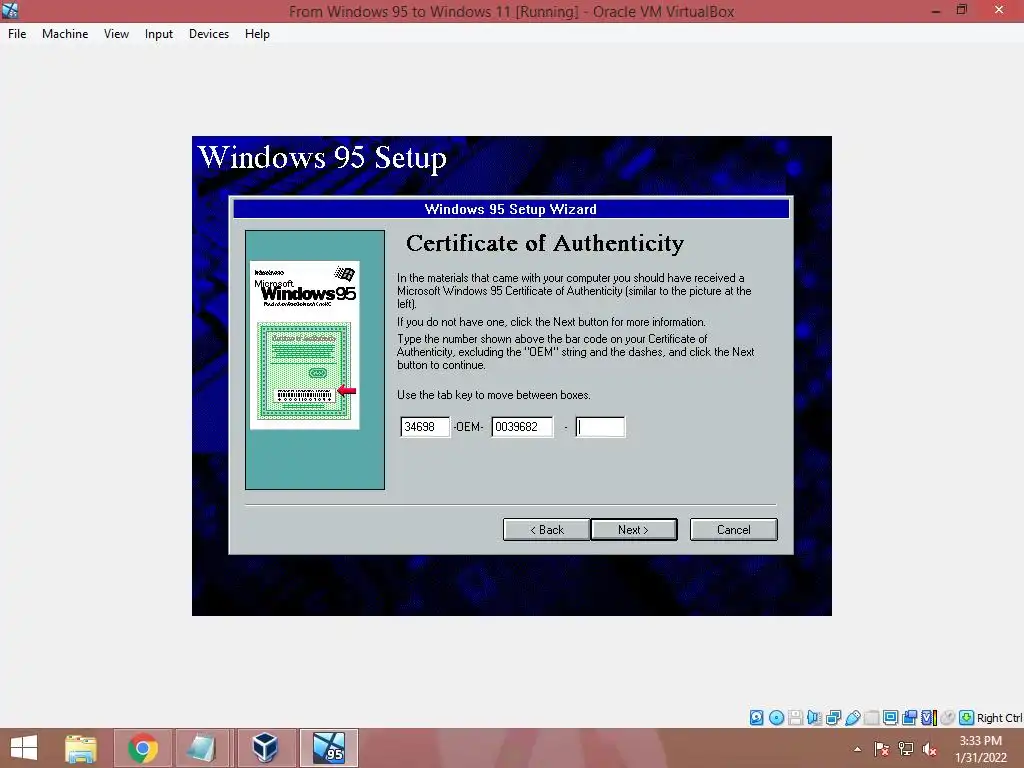This screenshot has height=768, width=1024.
Task: Focus the empty third product key box
Action: (600, 426)
